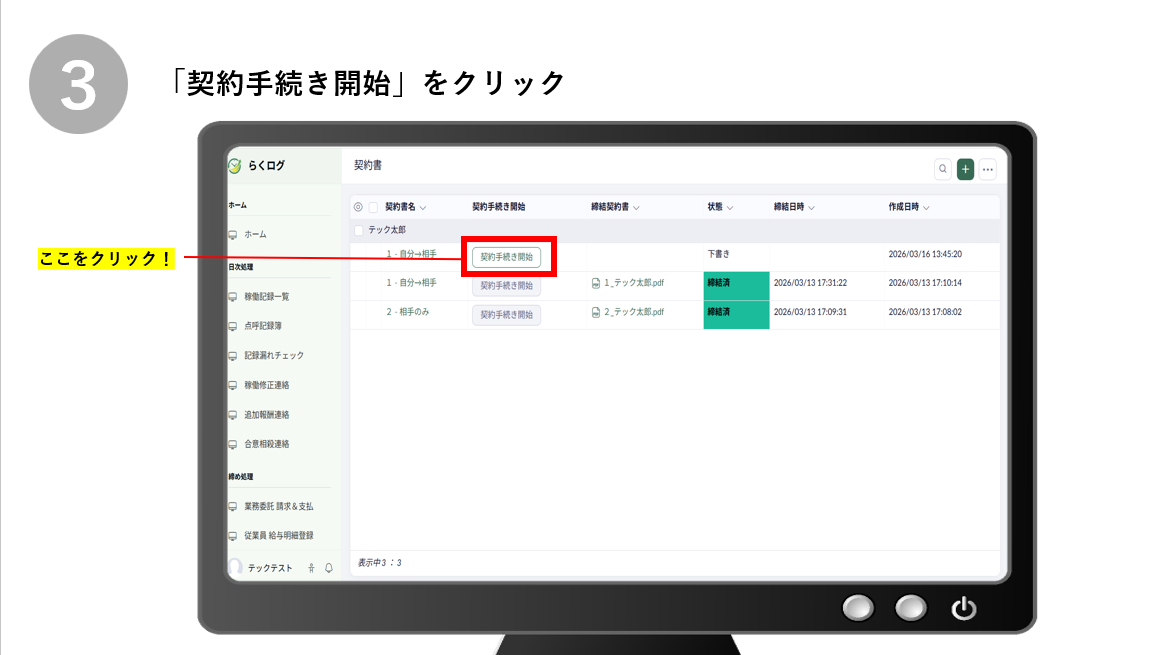Open the 状態 column dropdown
The image size is (1171, 655).
(x=730, y=208)
